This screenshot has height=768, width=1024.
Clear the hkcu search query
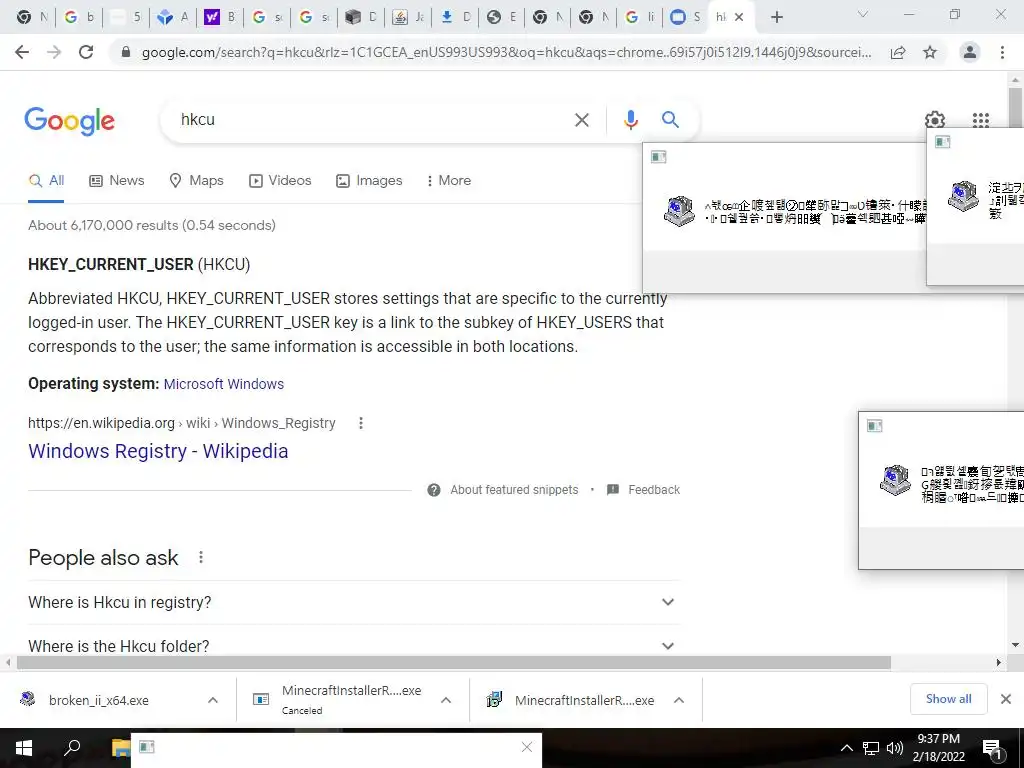(581, 120)
